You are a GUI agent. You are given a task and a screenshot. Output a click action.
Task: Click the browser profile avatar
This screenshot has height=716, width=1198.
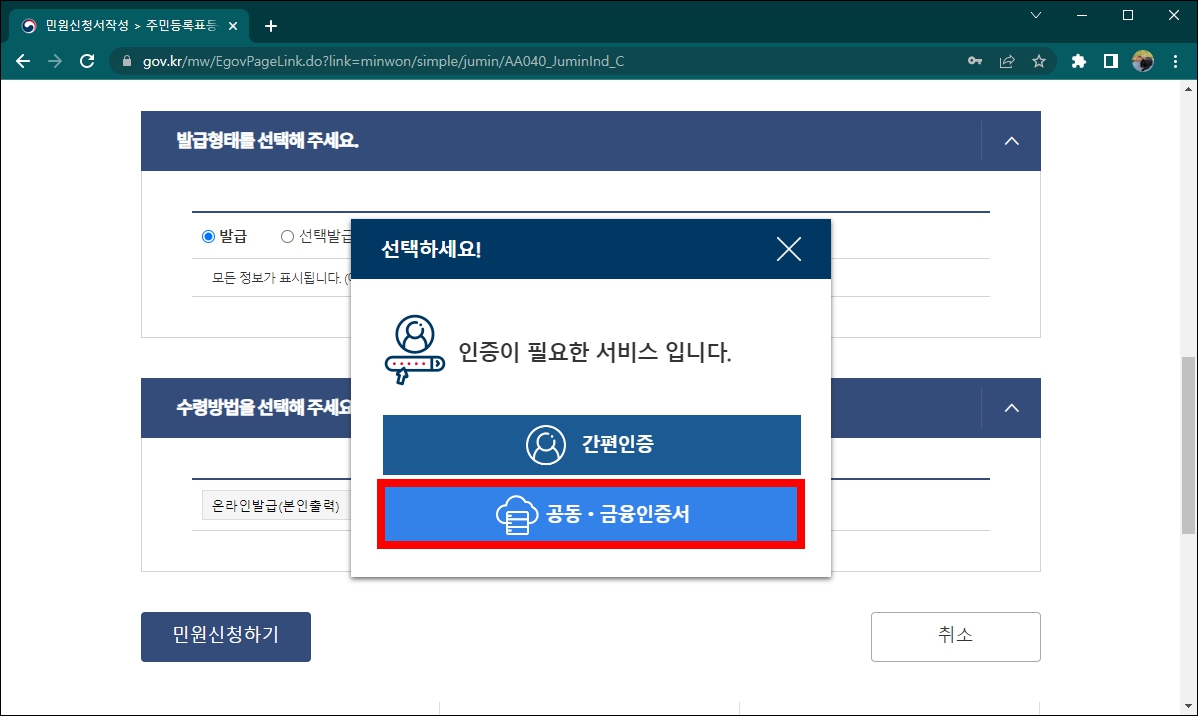1142,61
